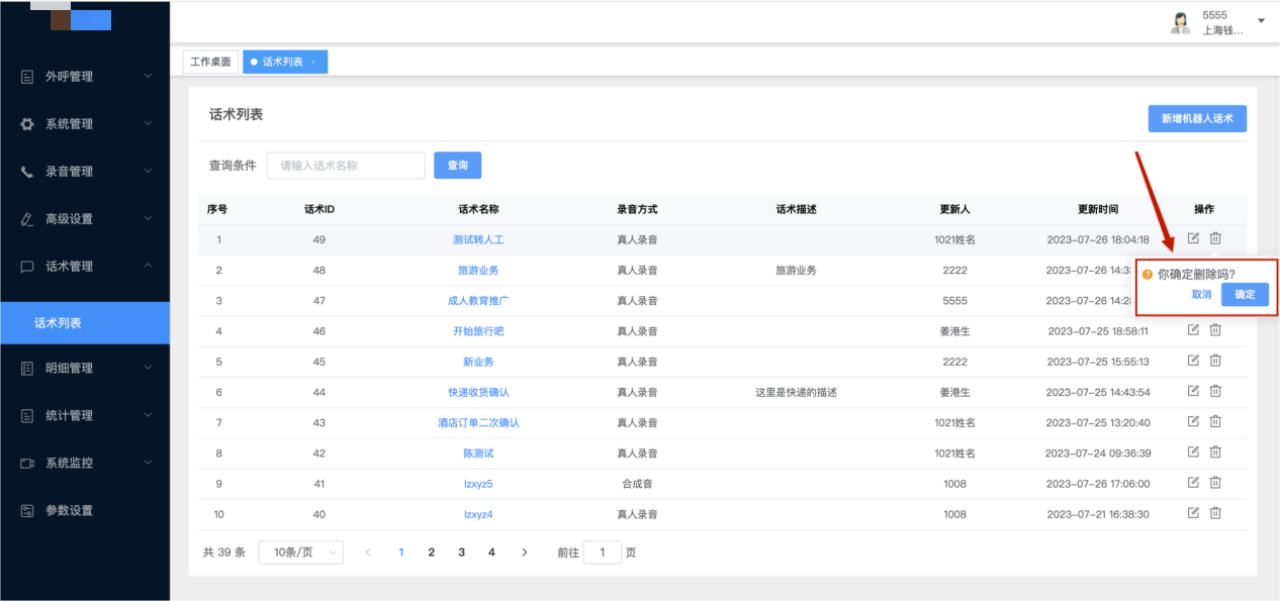The image size is (1280, 601).
Task: Open the lzxyz5 script link
Action: pos(478,483)
